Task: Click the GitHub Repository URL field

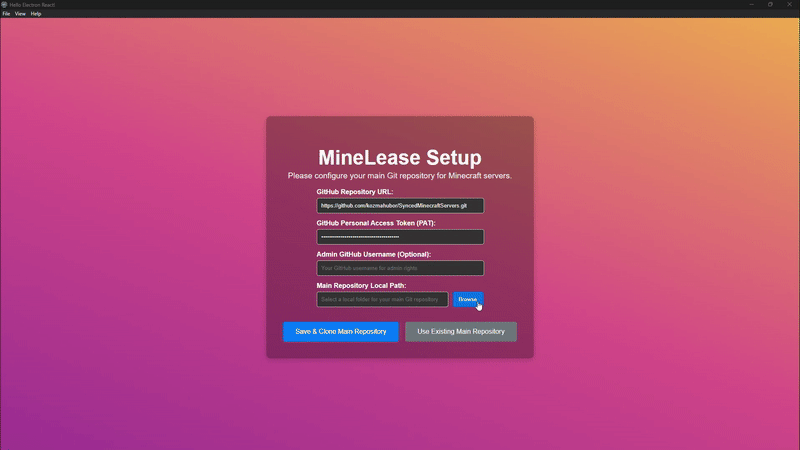Action: tap(400, 206)
